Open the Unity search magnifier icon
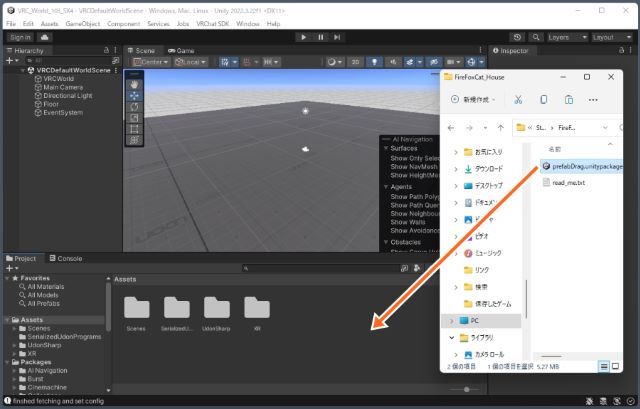The width and height of the screenshot is (640, 409). (x=536, y=37)
